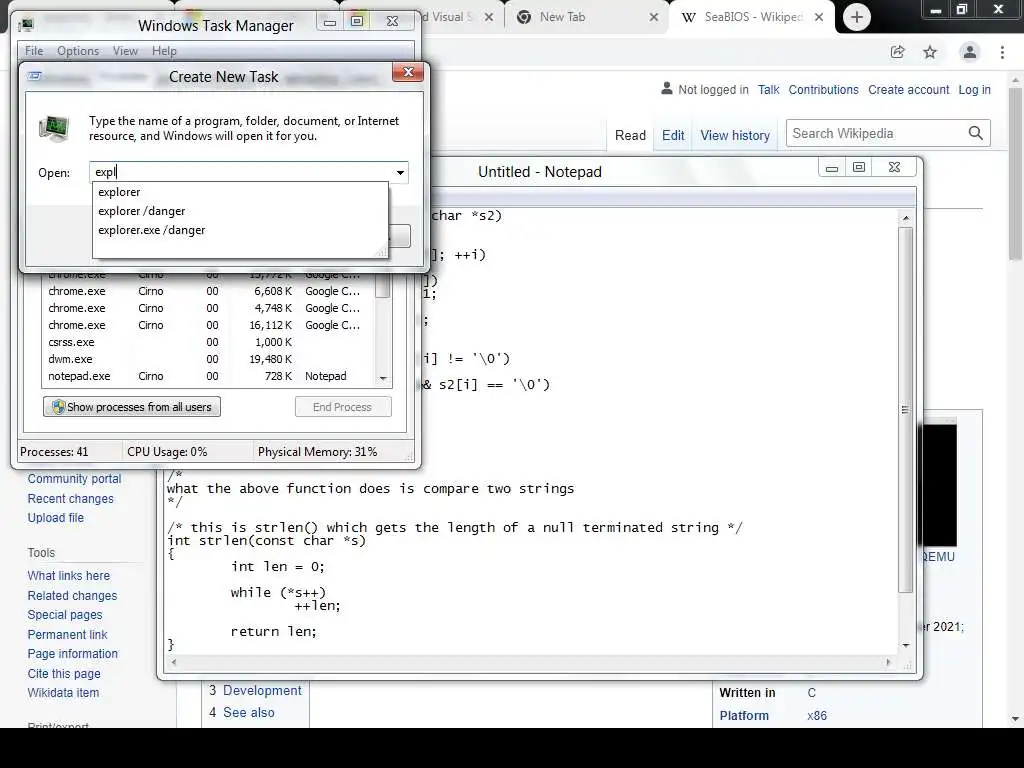Open the Talk link
This screenshot has height=768, width=1024.
(x=769, y=89)
